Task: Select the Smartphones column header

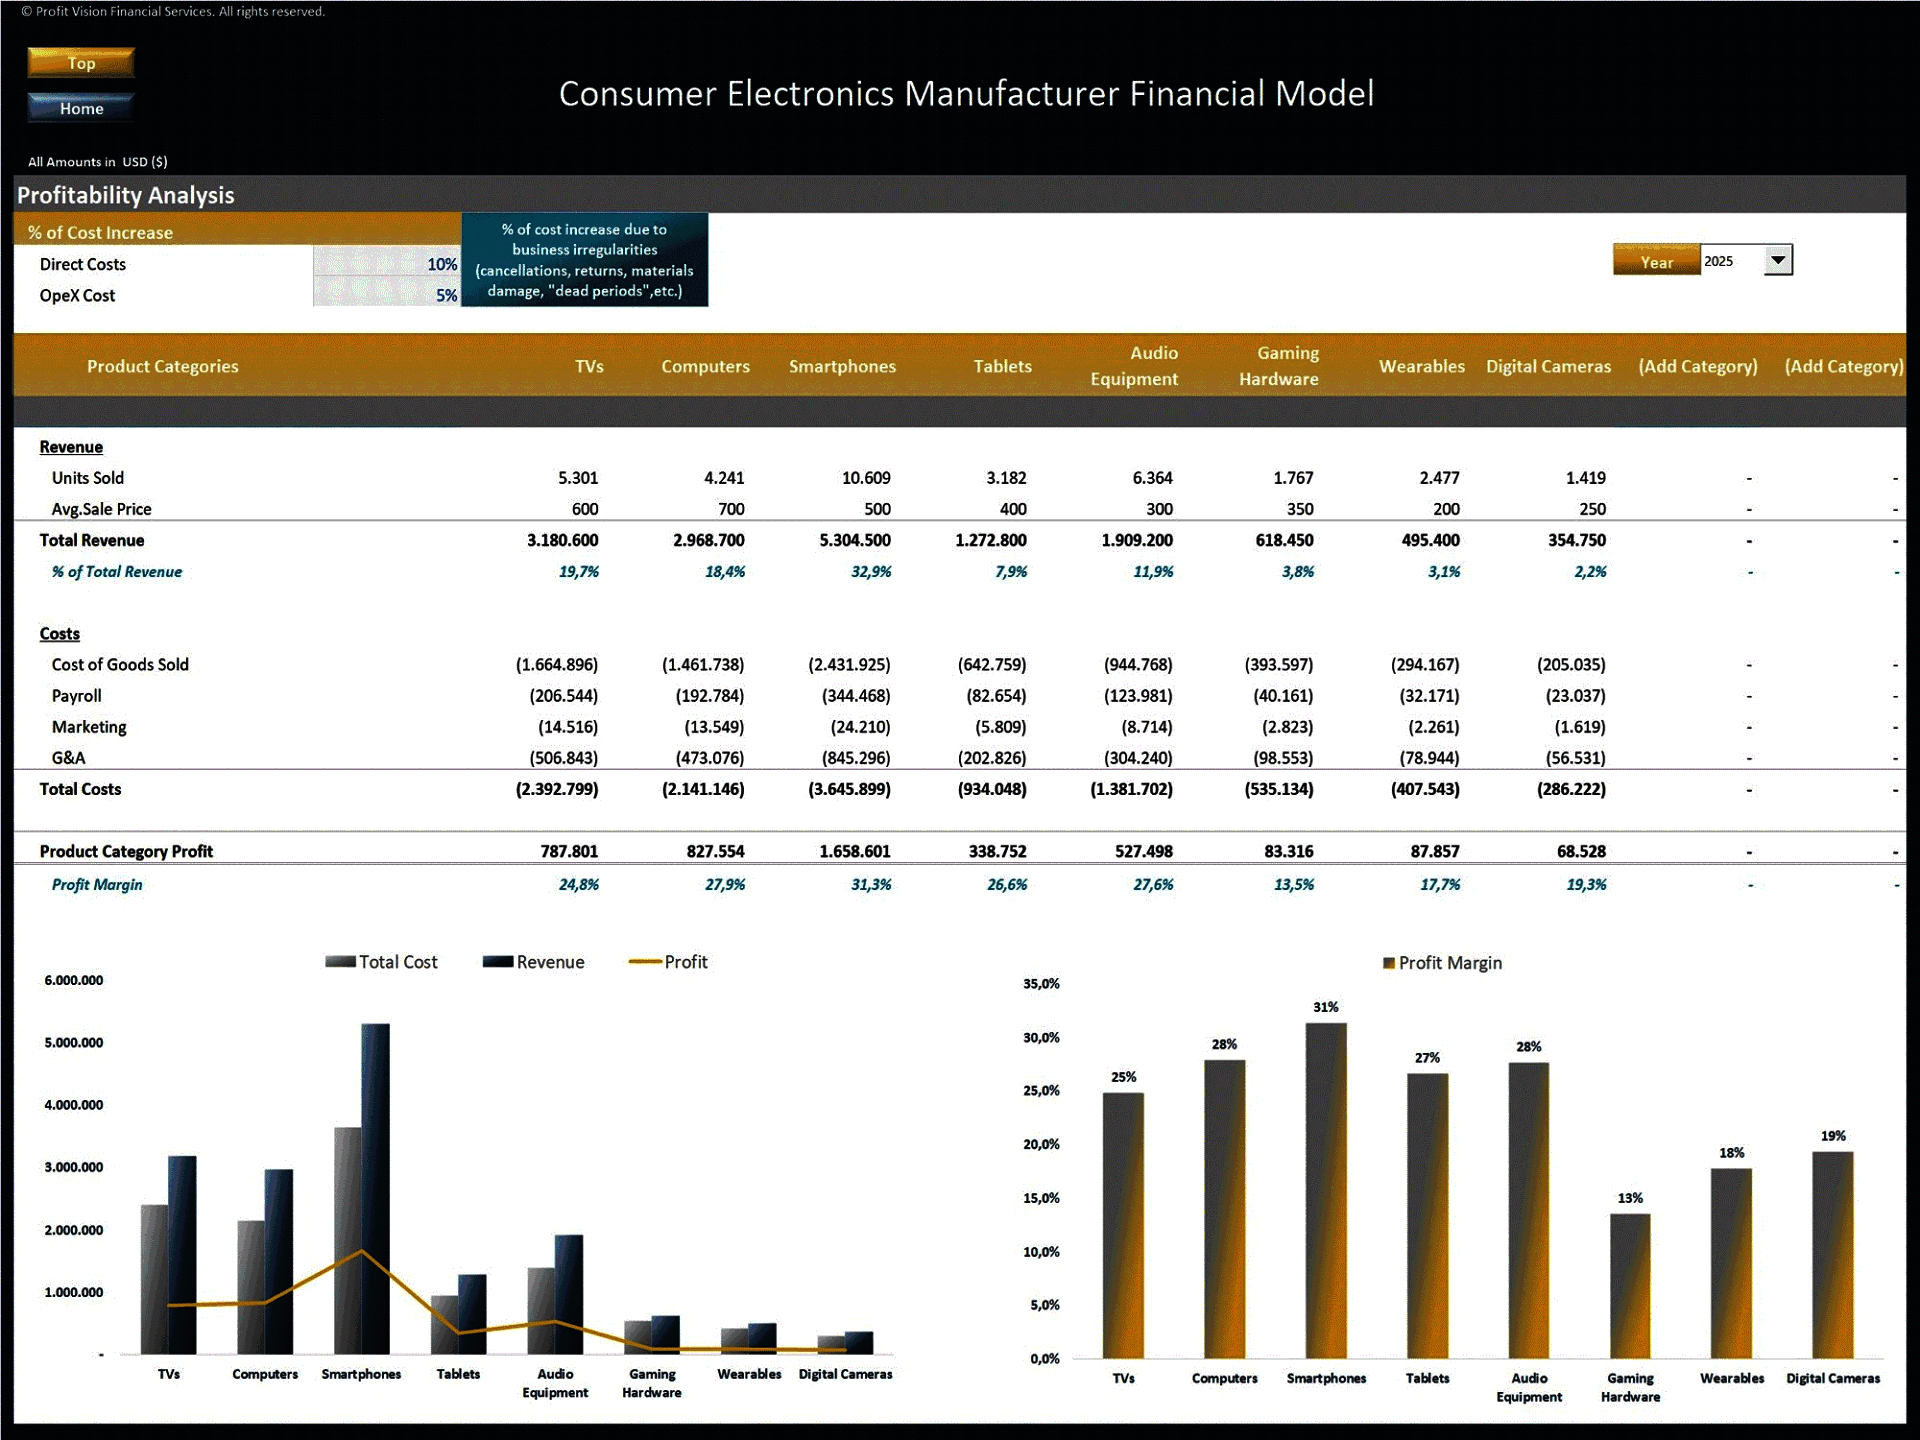Action: (x=842, y=366)
